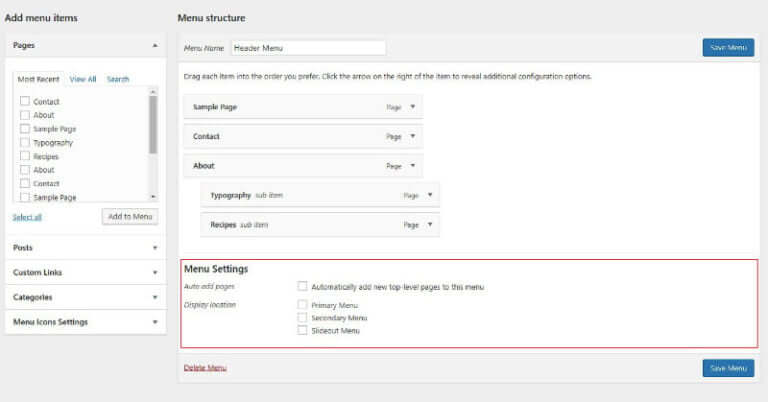
Task: Expand the Posts panel
Action: coord(154,247)
